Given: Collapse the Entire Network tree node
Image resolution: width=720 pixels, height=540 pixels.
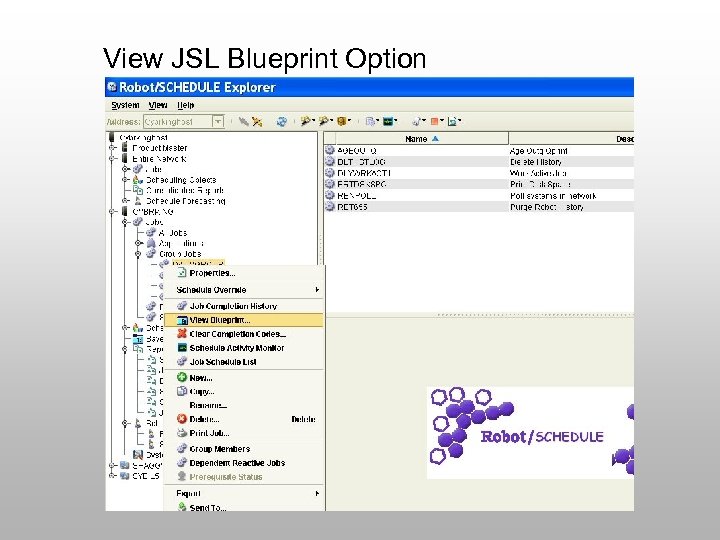Looking at the screenshot, I should [x=112, y=158].
